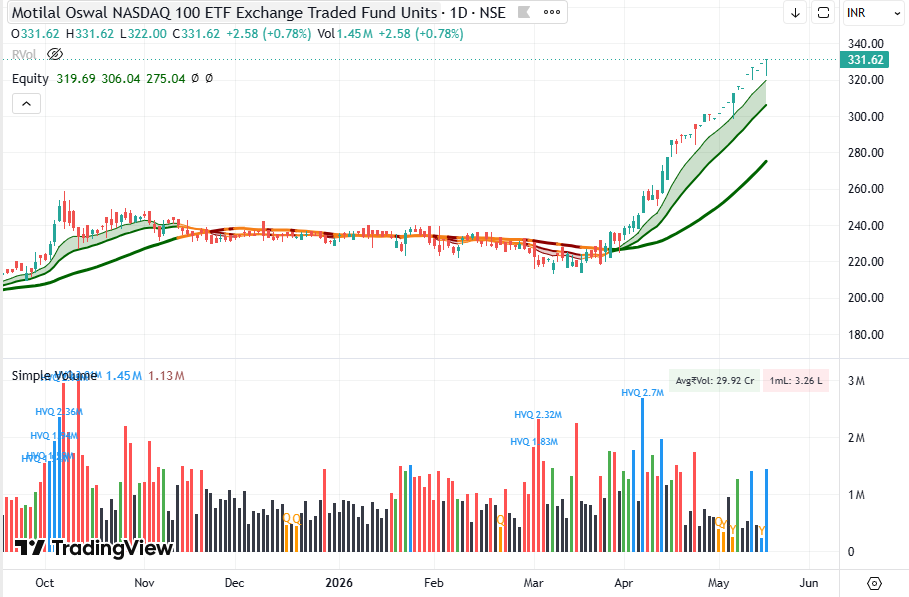This screenshot has width=909, height=597.
Task: Click the Dec label on the time axis
Action: 235,583
